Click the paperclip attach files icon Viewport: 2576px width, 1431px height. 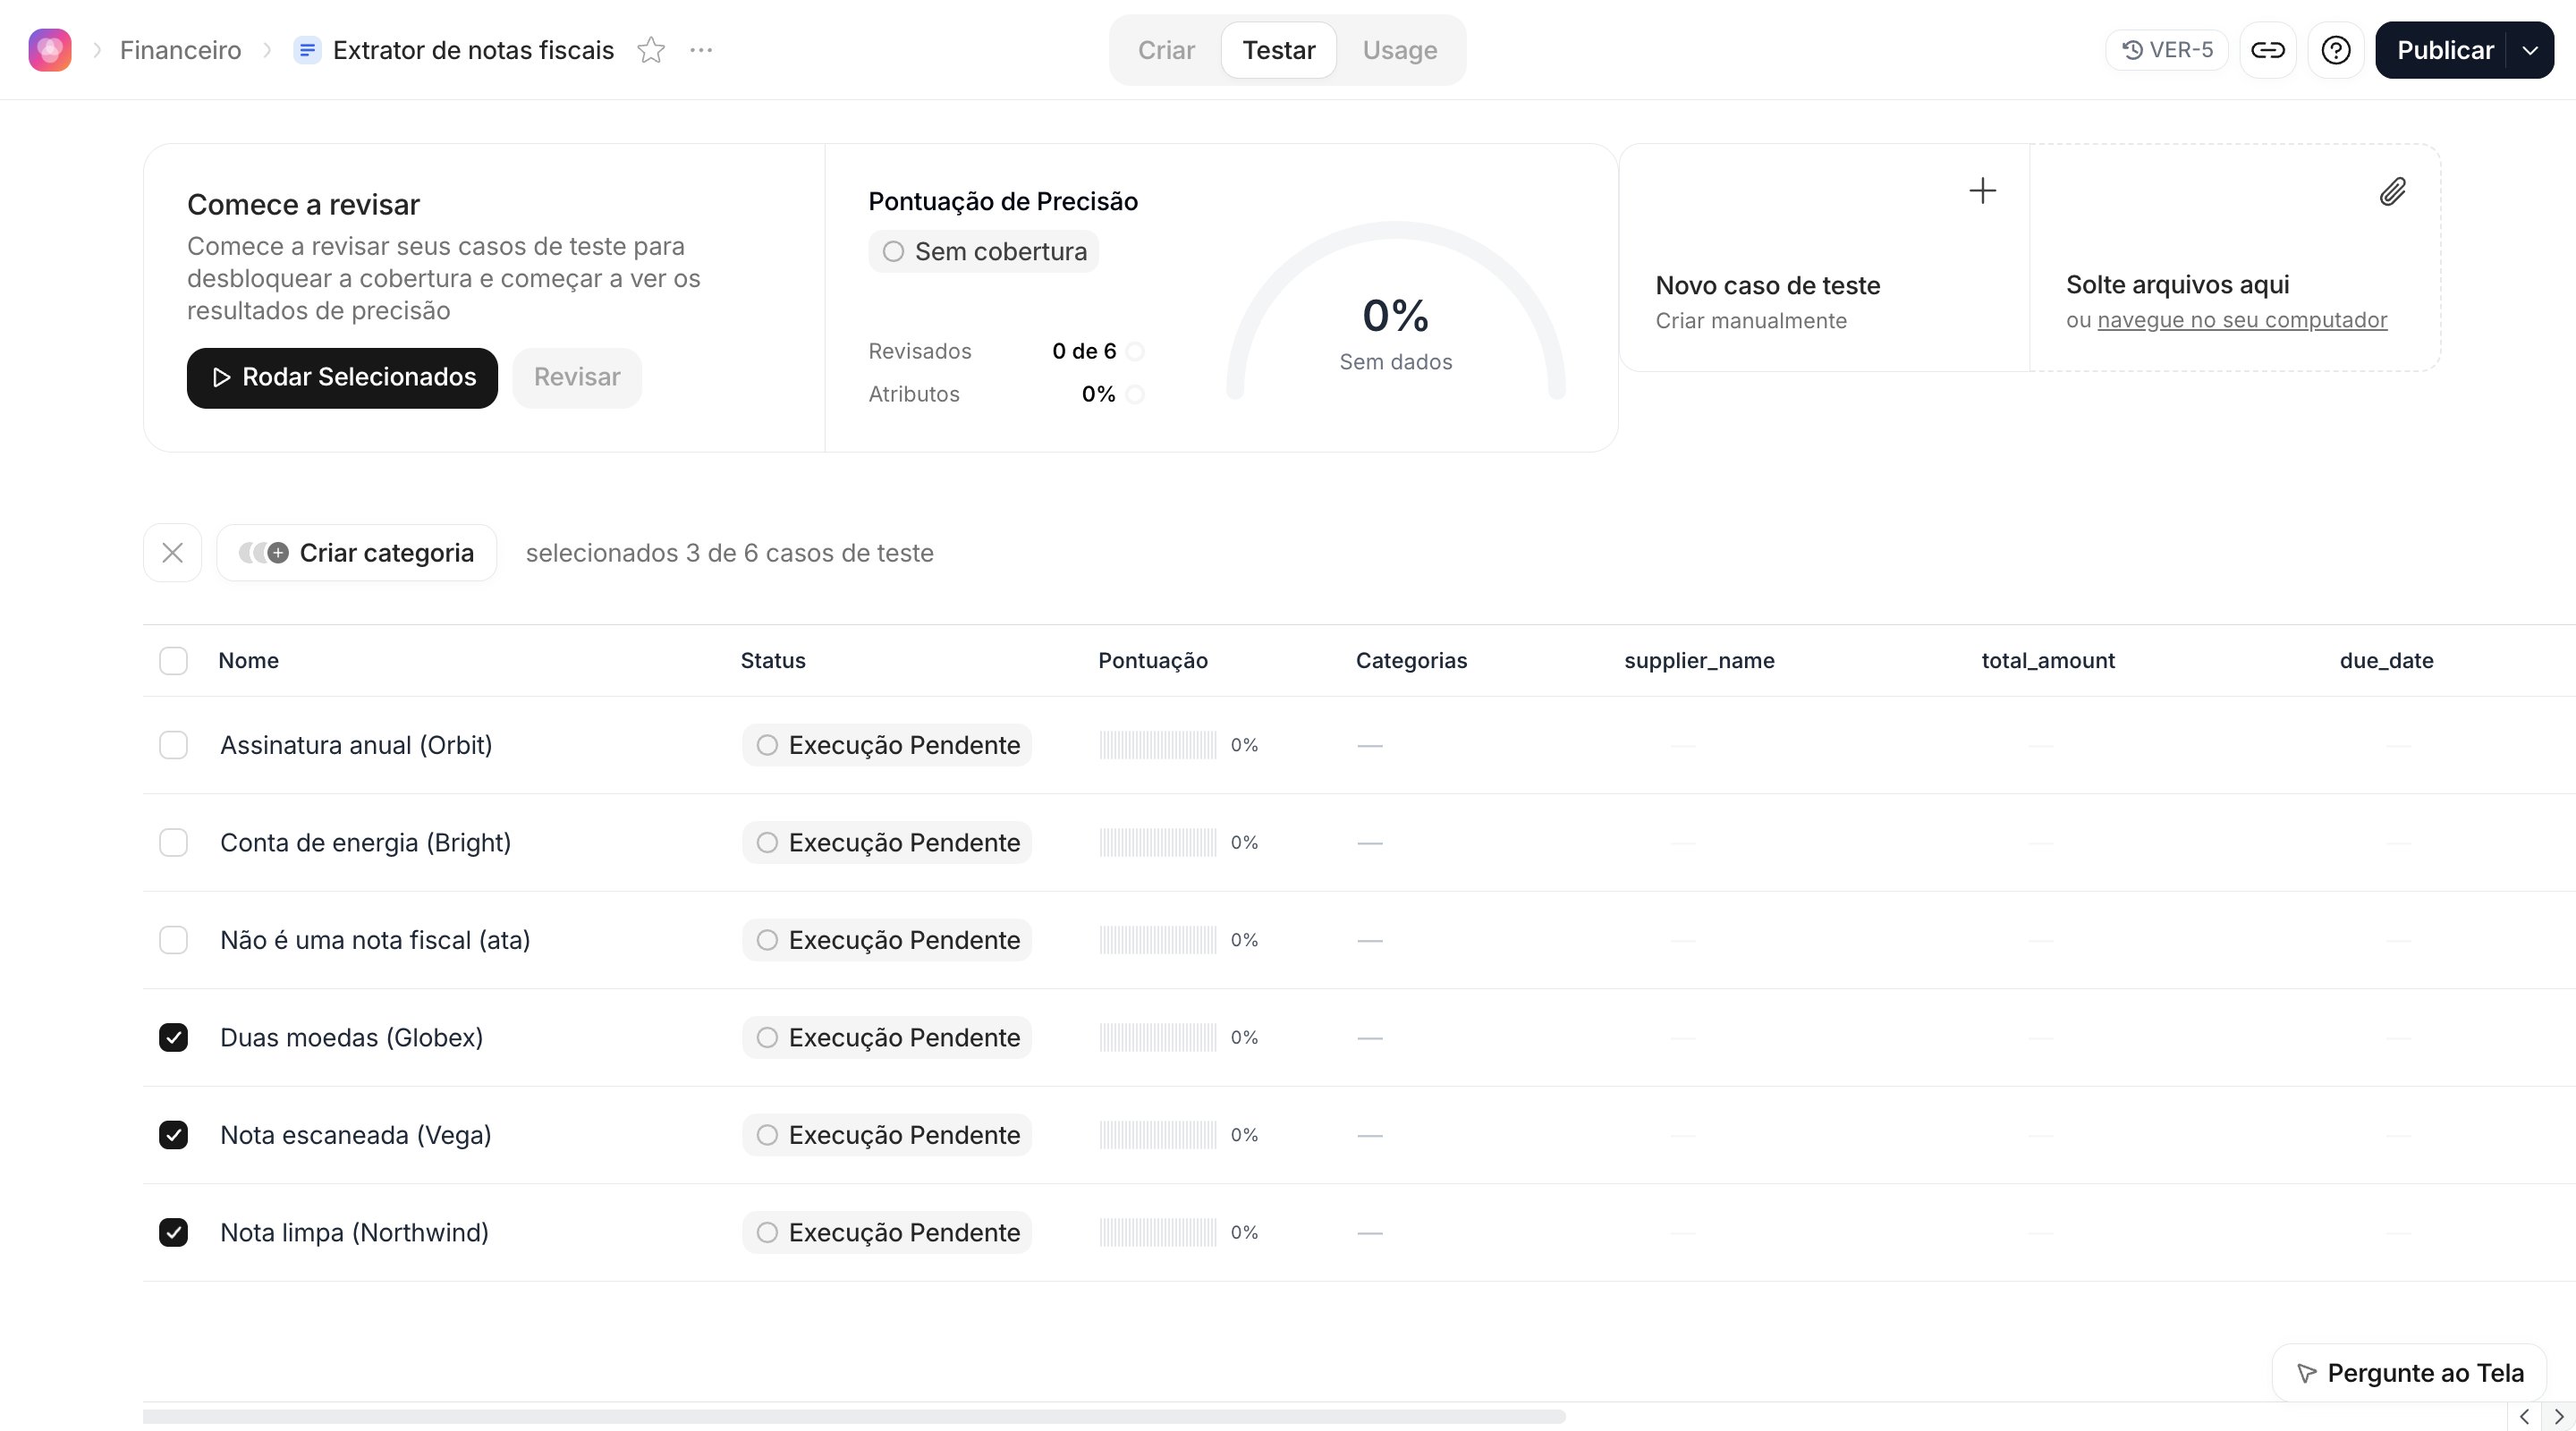coord(2392,191)
